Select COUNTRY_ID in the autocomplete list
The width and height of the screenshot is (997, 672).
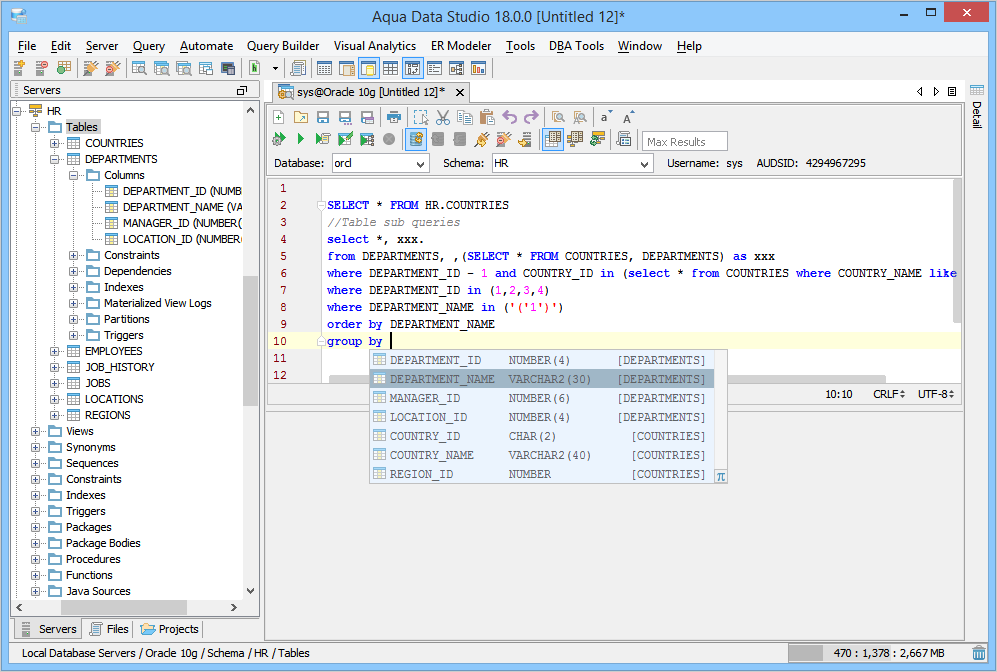coord(541,436)
